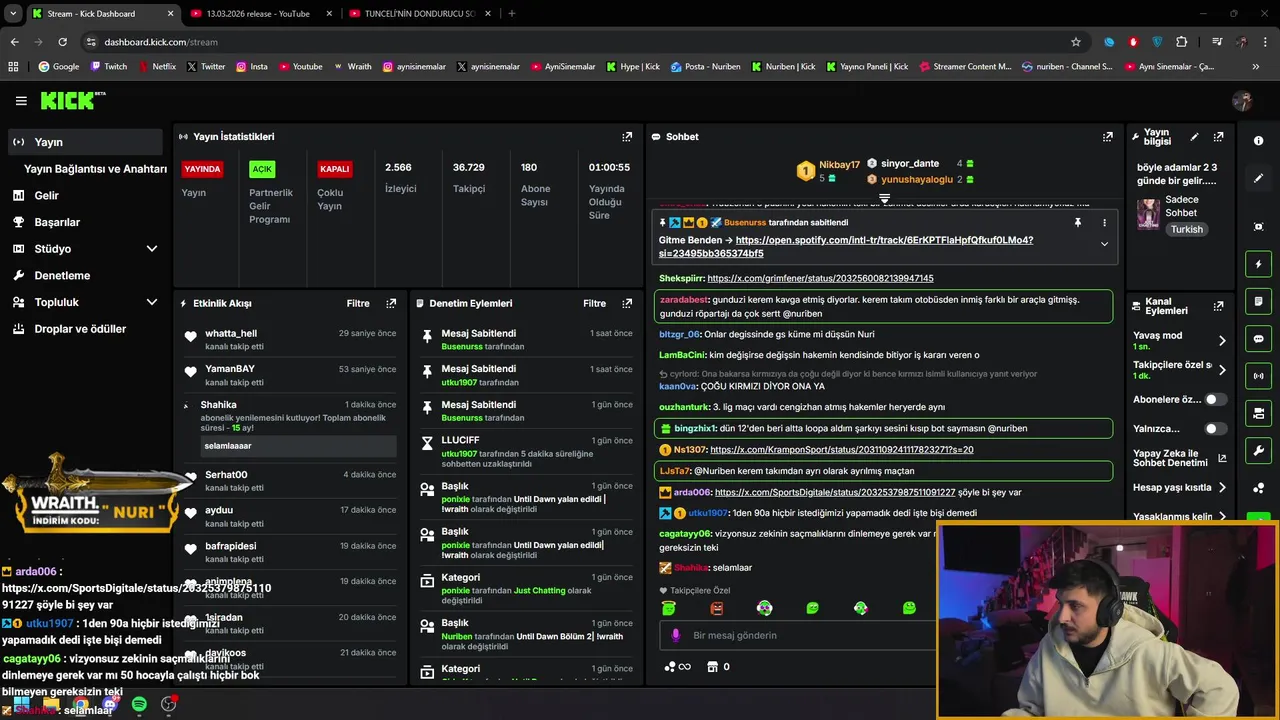Click the microphone icon in message box
The image size is (1280, 720).
click(x=676, y=635)
